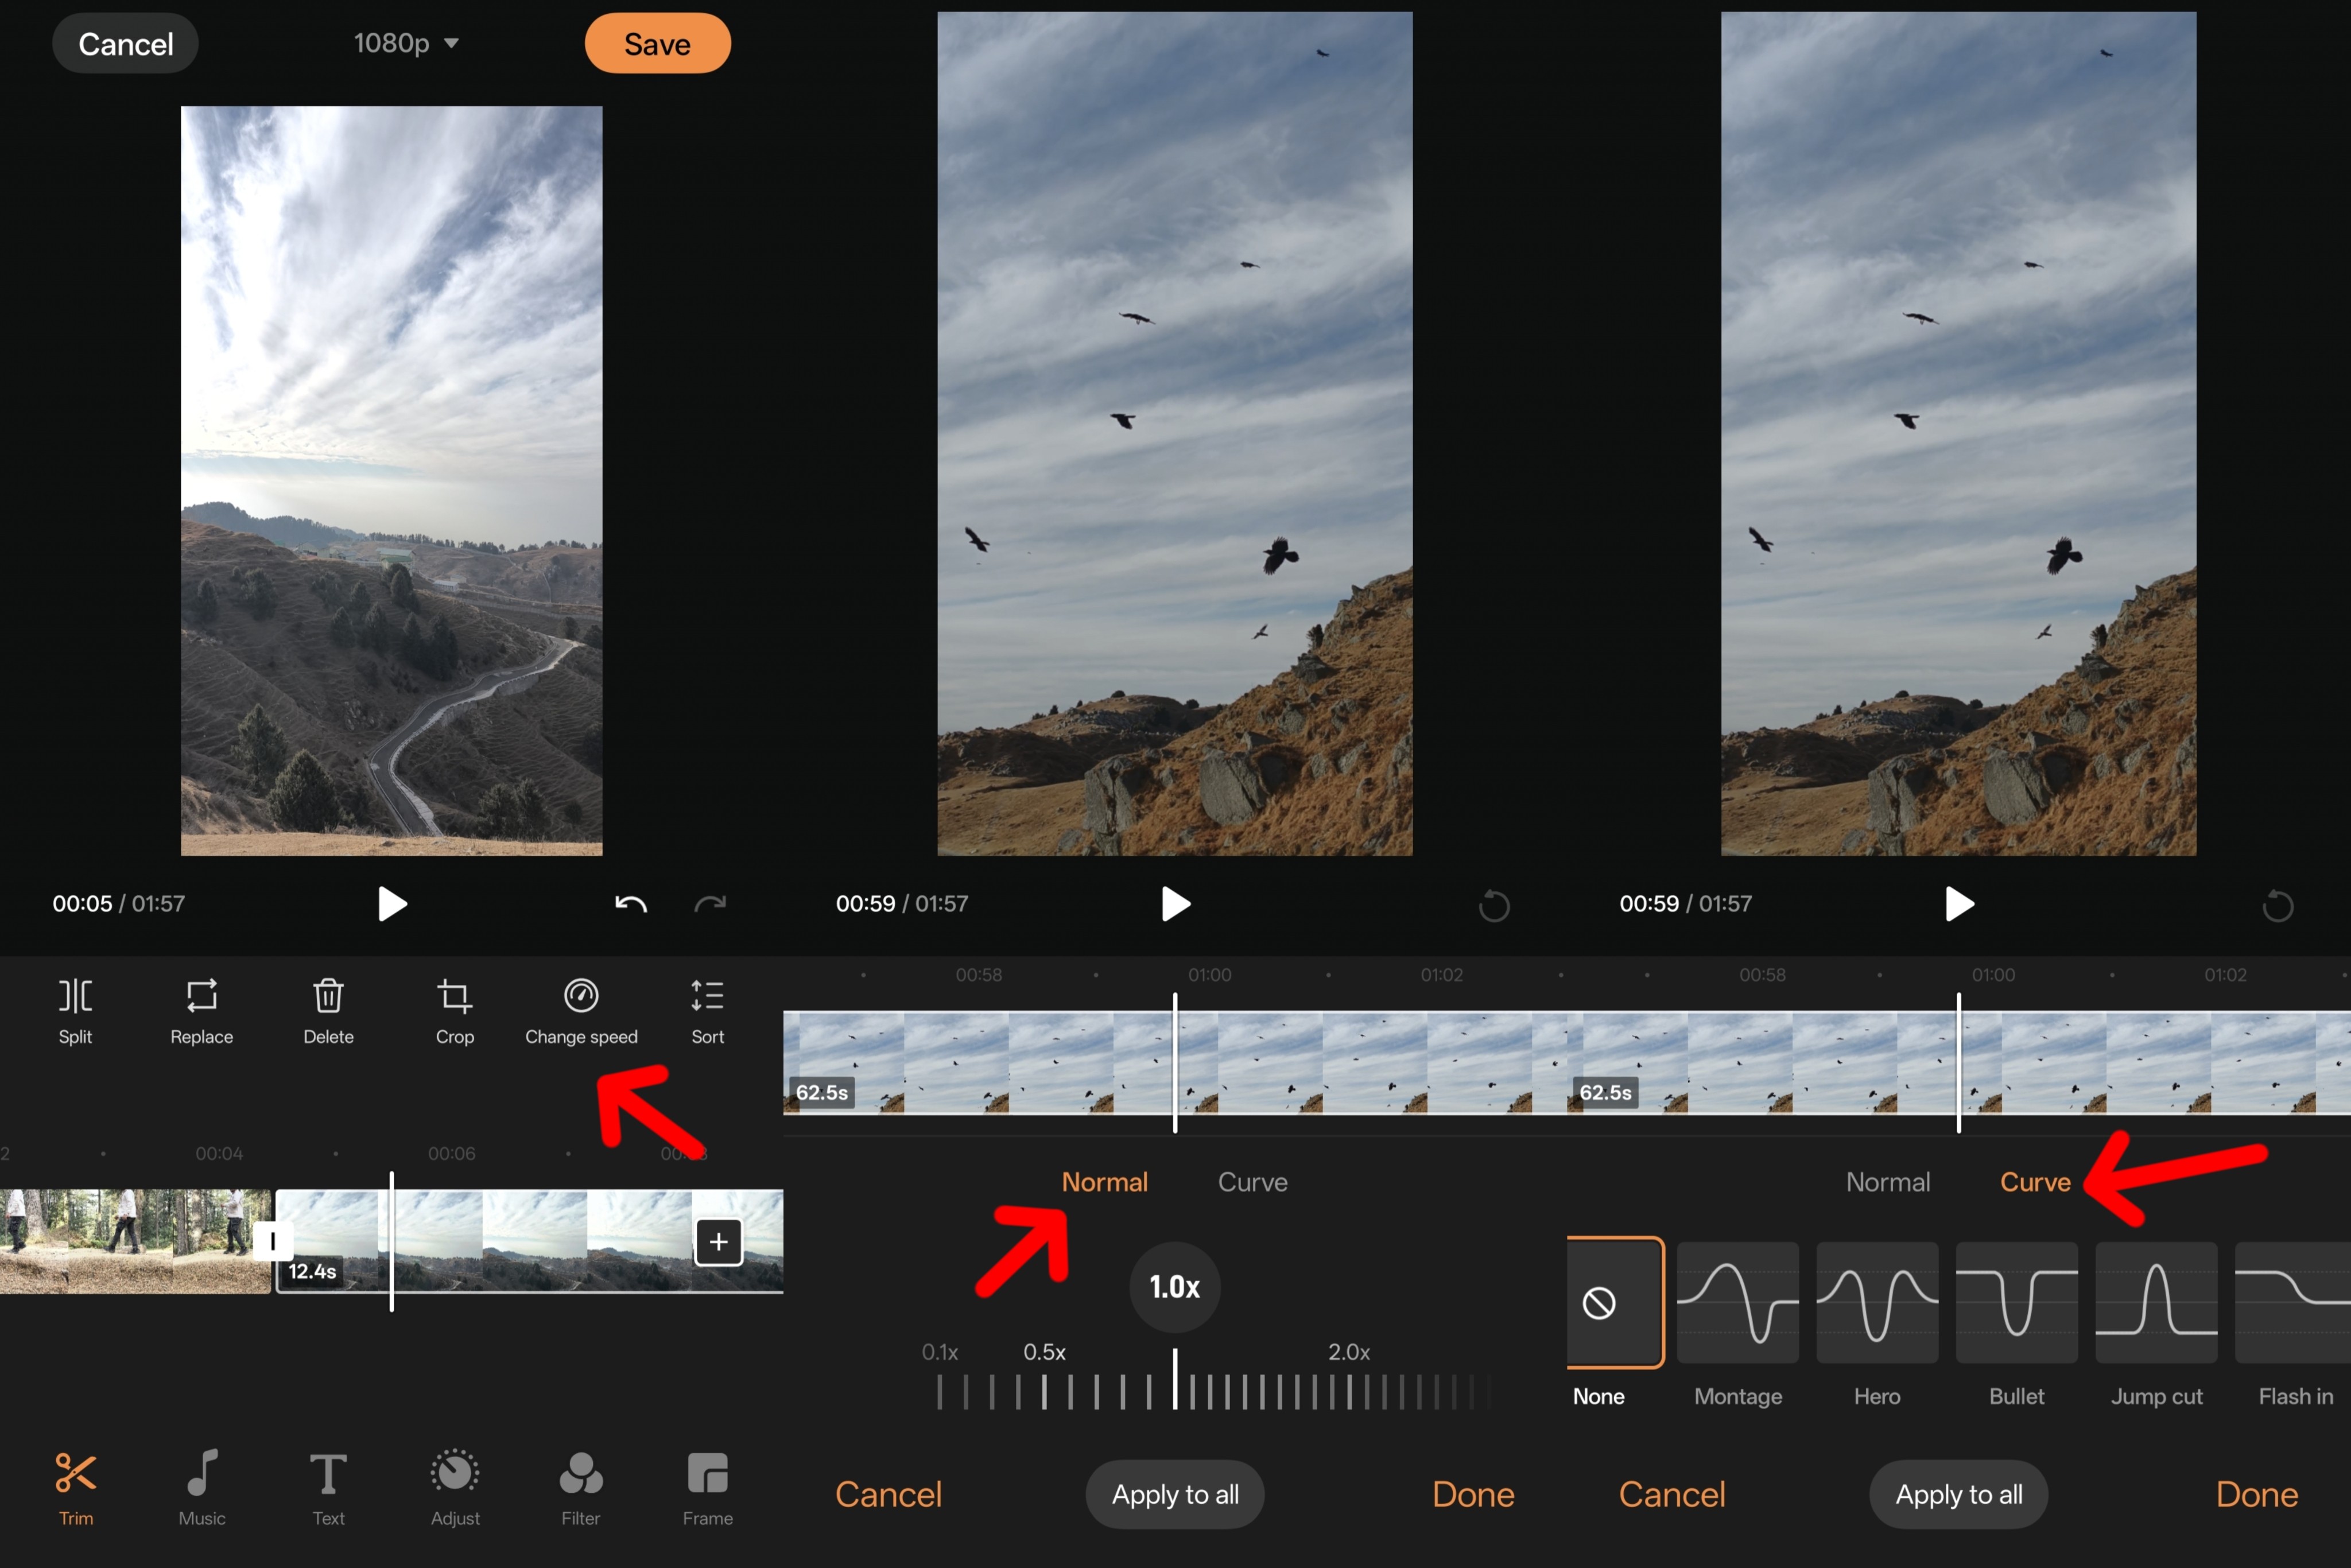Save the video project
Screen dimensions: 2351x1568
(657, 43)
